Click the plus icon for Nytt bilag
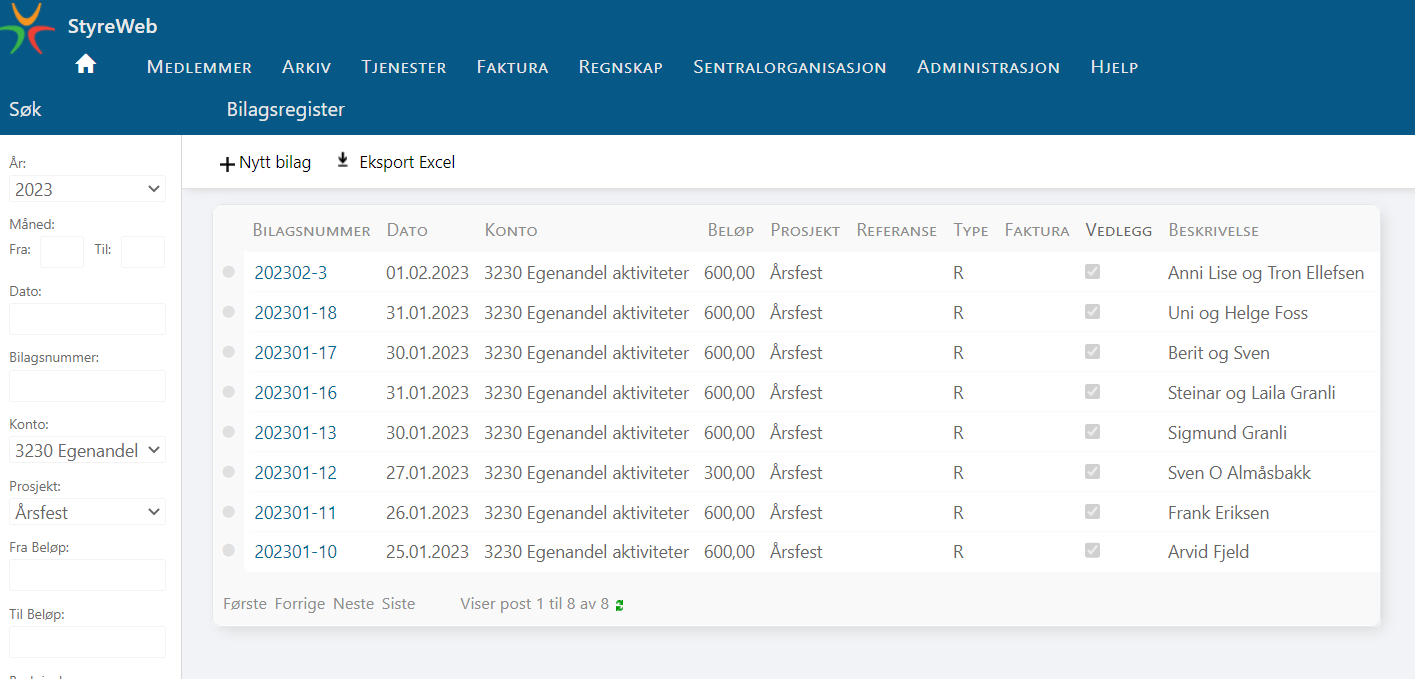The height and width of the screenshot is (679, 1415). click(x=227, y=164)
